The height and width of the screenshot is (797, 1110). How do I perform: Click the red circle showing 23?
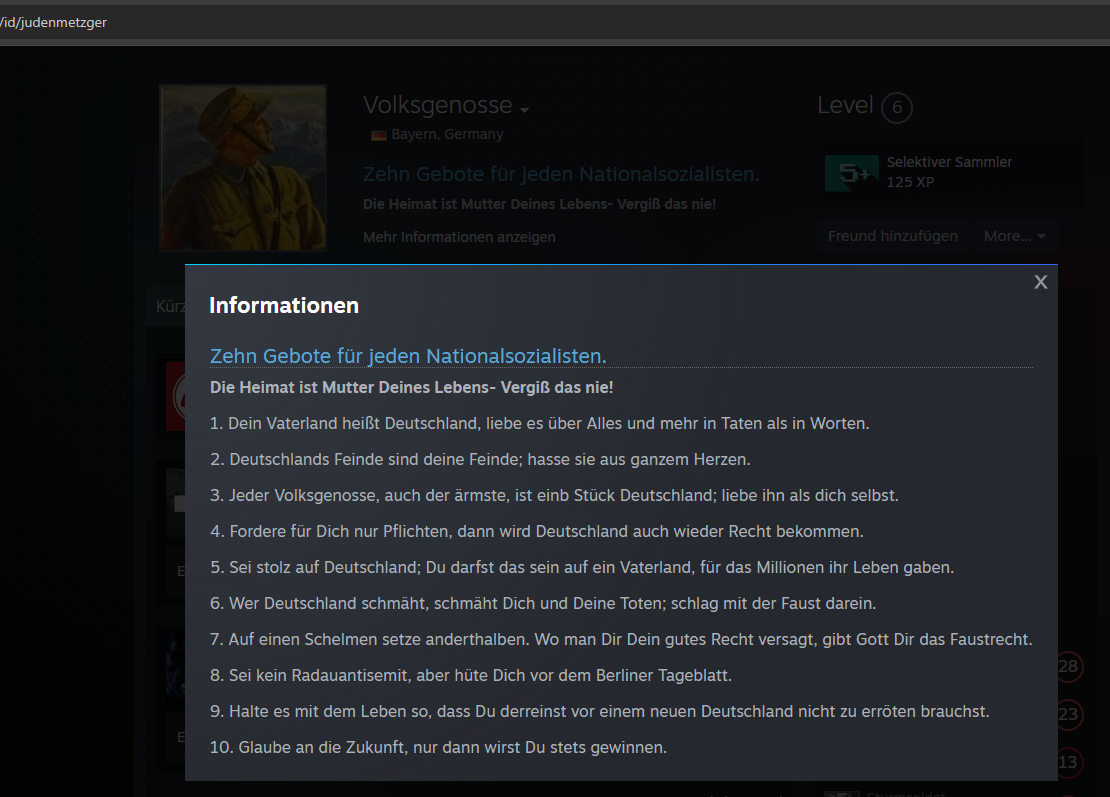[1068, 714]
